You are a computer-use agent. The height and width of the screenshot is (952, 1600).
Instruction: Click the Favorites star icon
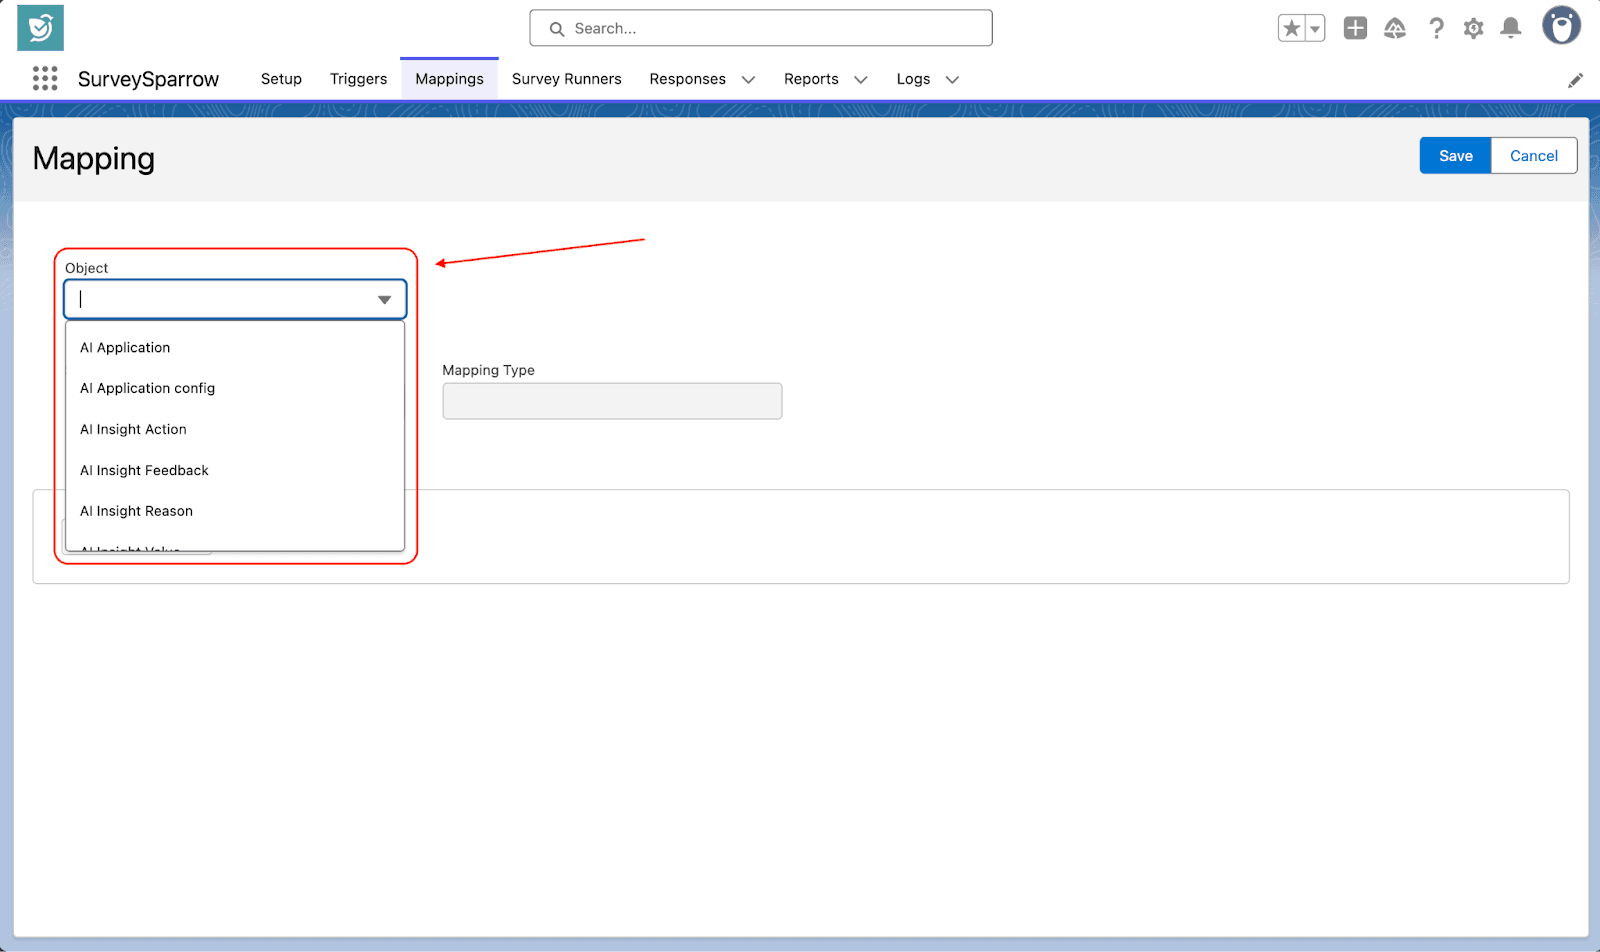click(1291, 29)
